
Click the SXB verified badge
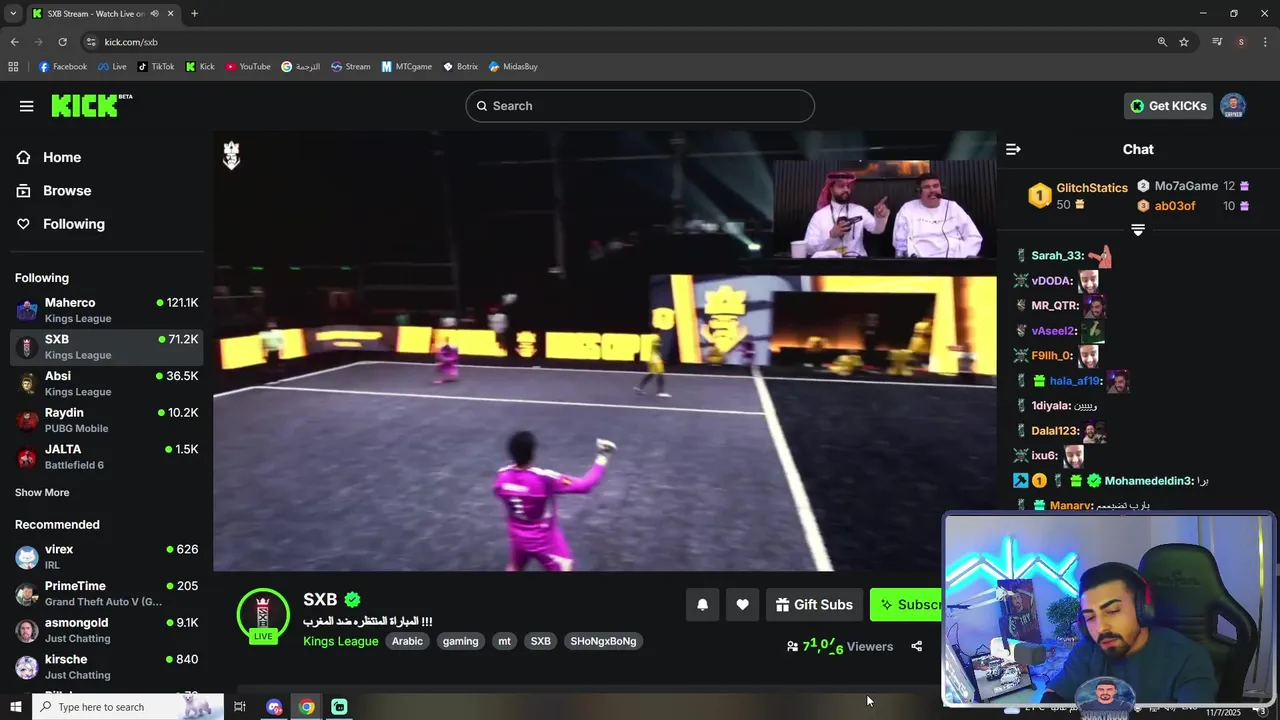[352, 600]
